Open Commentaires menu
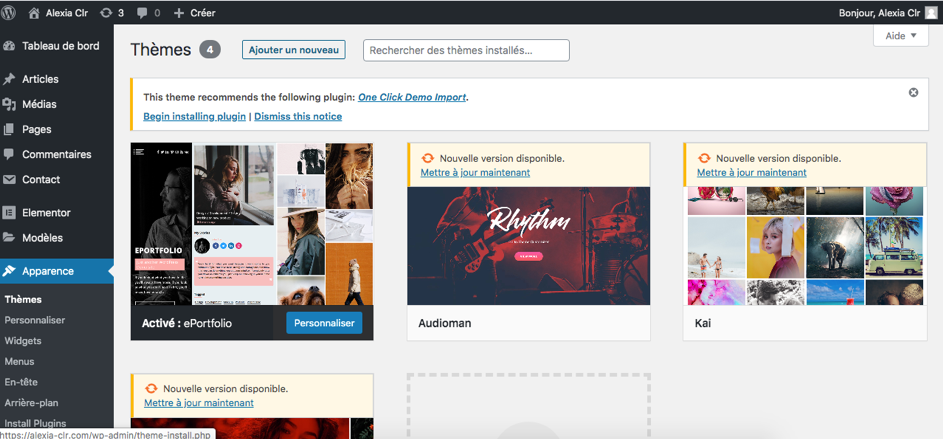This screenshot has height=439, width=943. coord(57,155)
